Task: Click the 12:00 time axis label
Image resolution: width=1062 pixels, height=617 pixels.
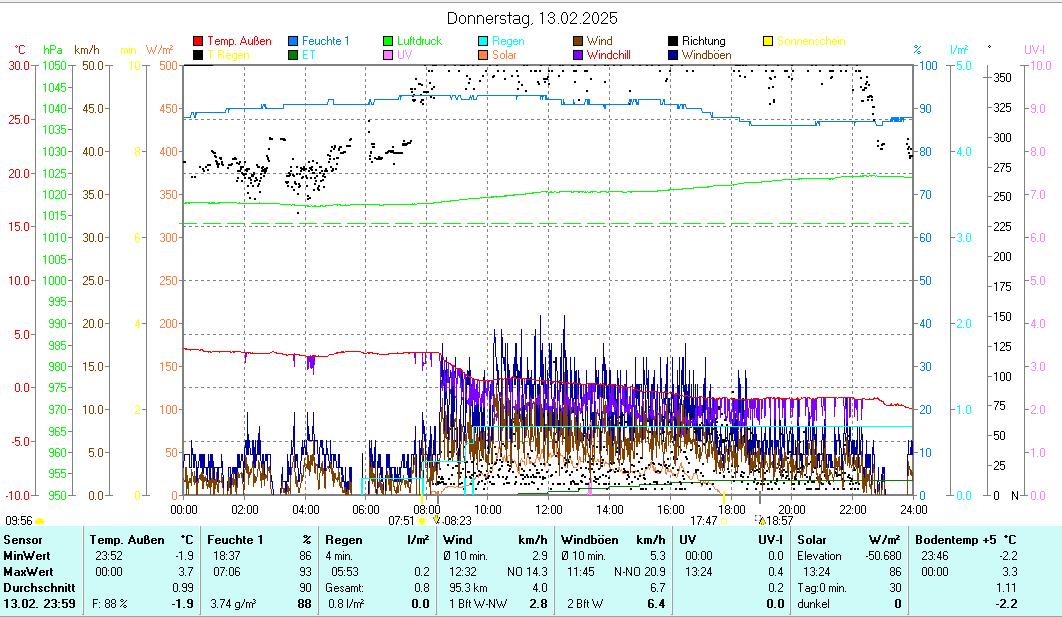Action: coord(549,509)
